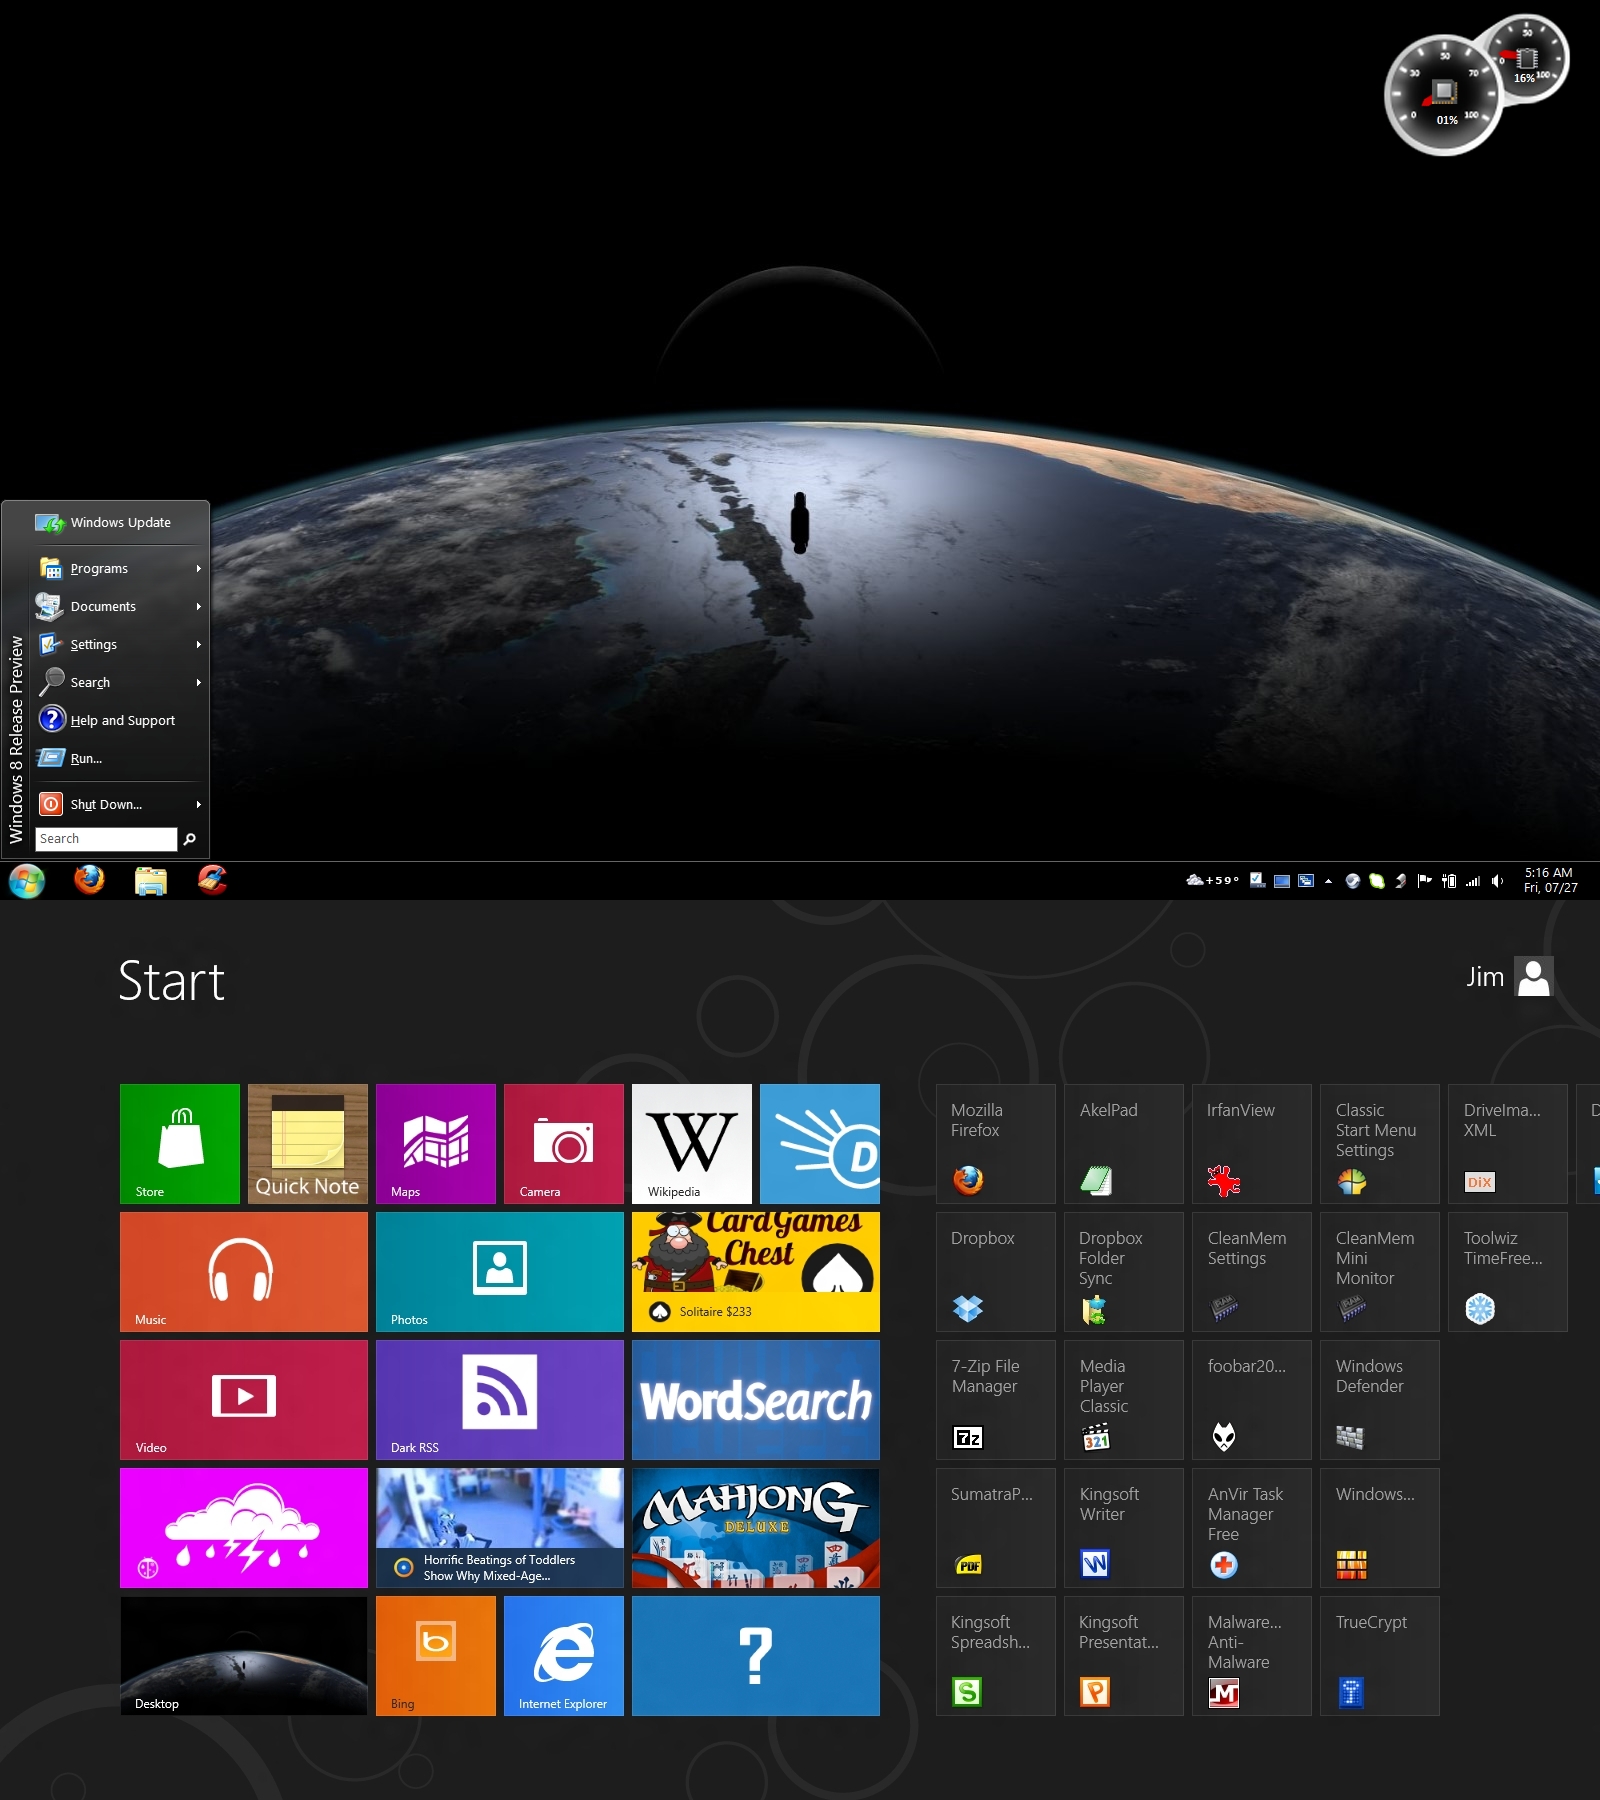Open the foobar2000 tile
This screenshot has width=1600, height=1800.
click(x=1252, y=1399)
